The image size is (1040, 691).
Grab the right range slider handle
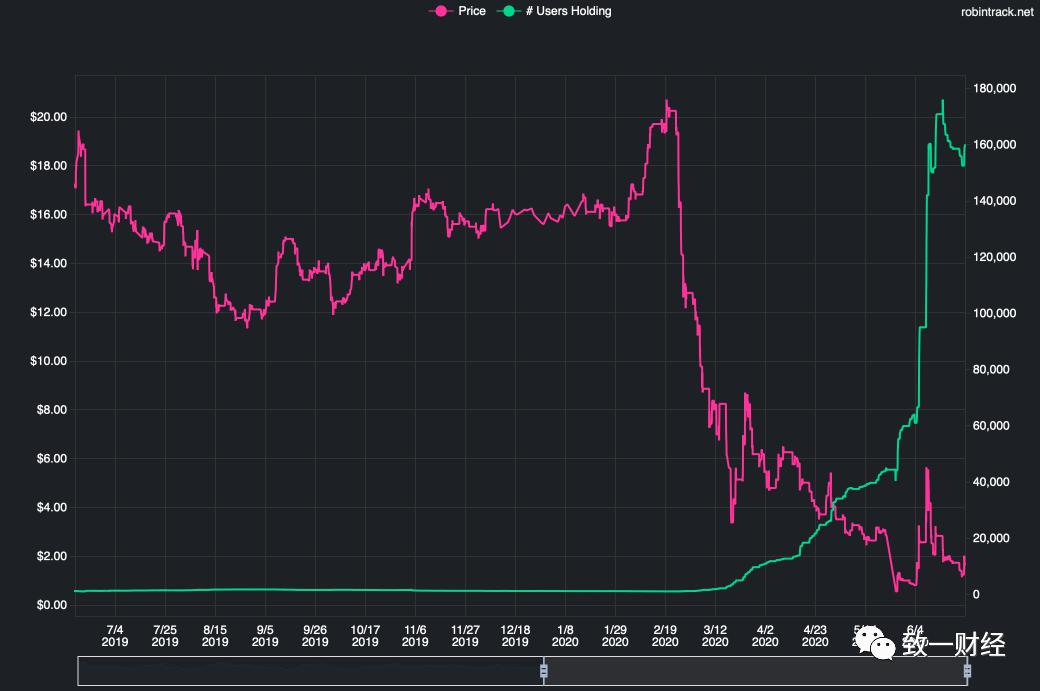point(966,671)
